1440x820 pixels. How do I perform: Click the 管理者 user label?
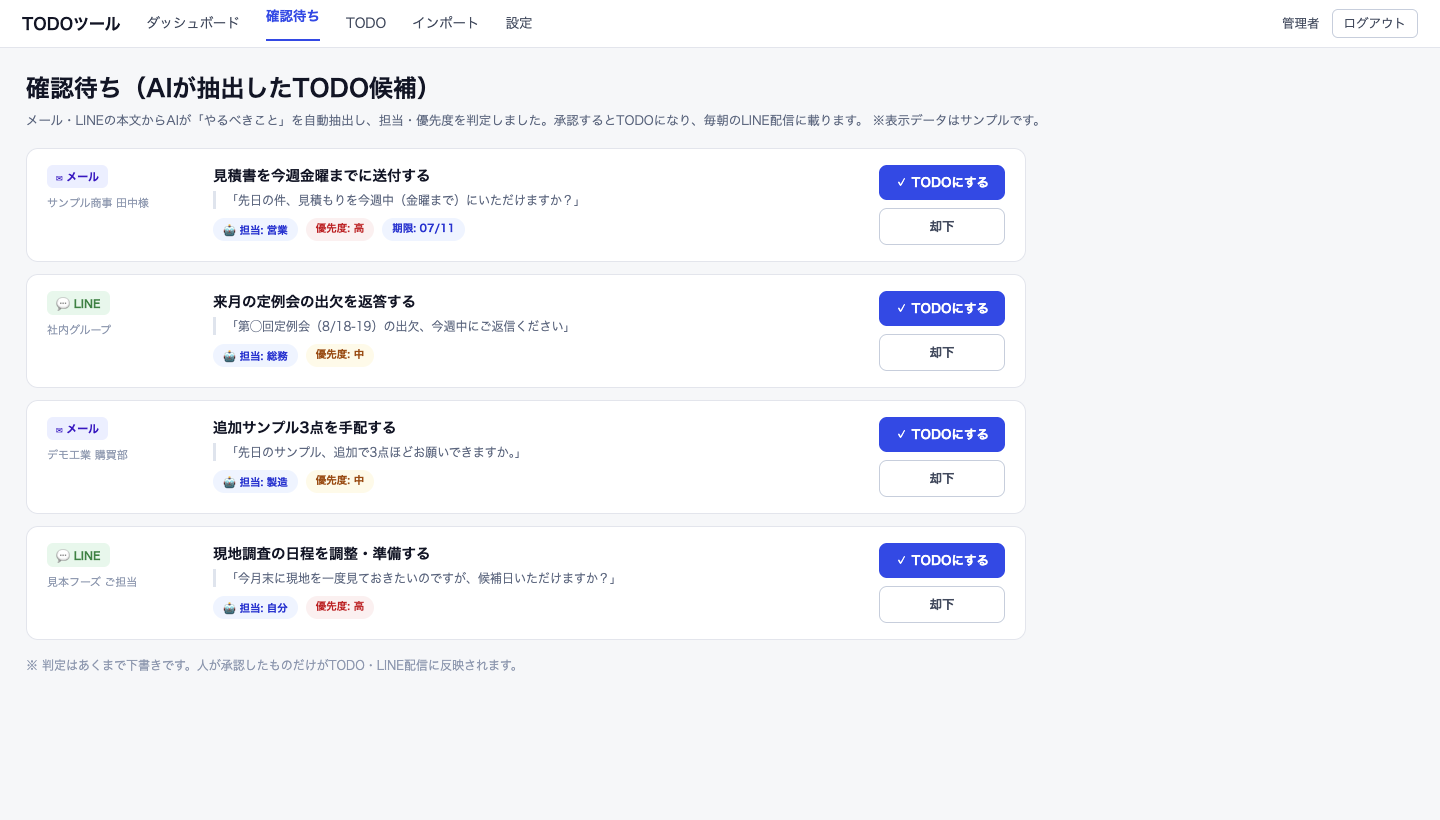click(x=1301, y=23)
